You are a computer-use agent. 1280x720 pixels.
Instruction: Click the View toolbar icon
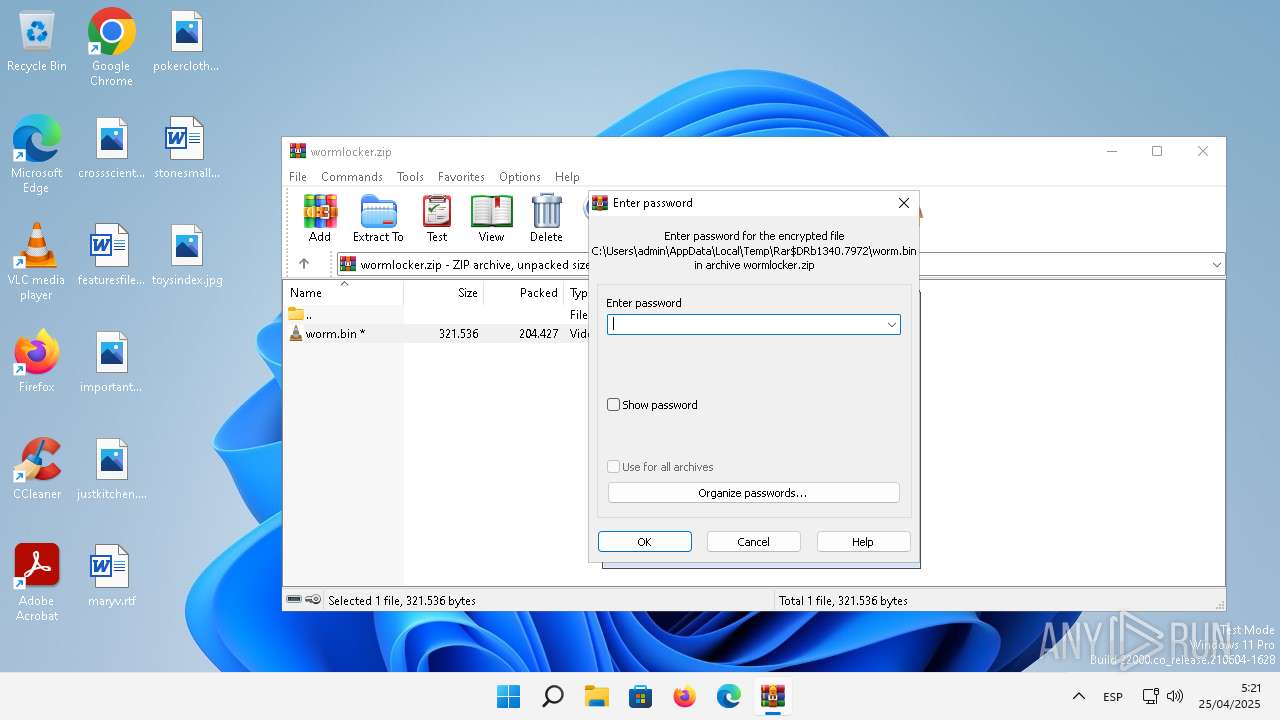point(491,218)
